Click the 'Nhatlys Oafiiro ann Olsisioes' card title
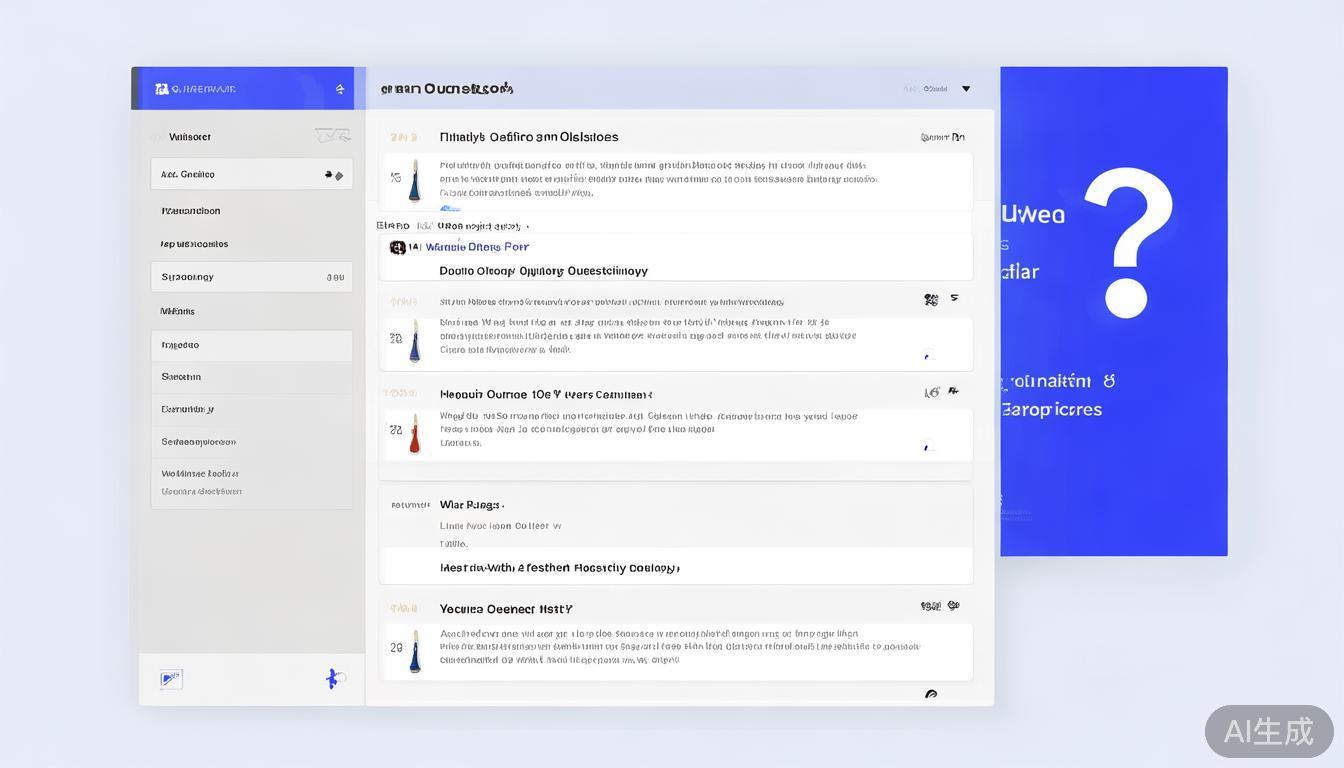Screen dimensions: 1344x768 click(x=529, y=137)
